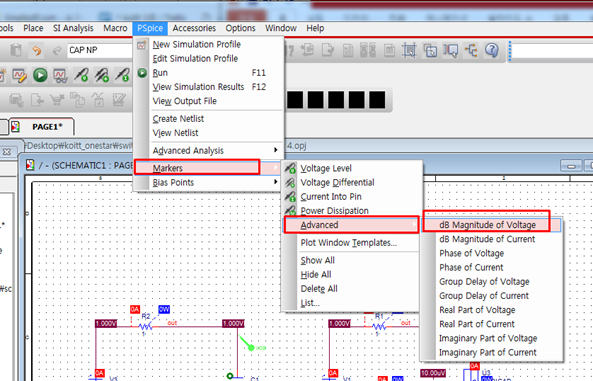Viewport: 593px width, 381px height.
Task: Choose Current Into Pin marker
Action: pos(331,197)
